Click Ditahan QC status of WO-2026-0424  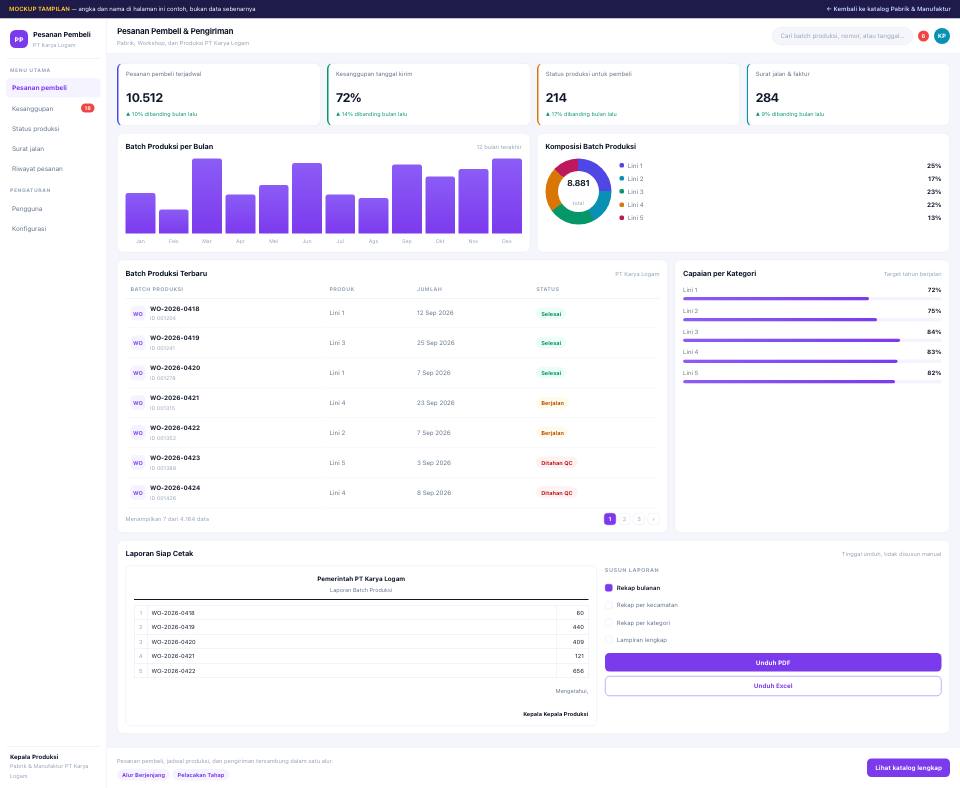557,493
